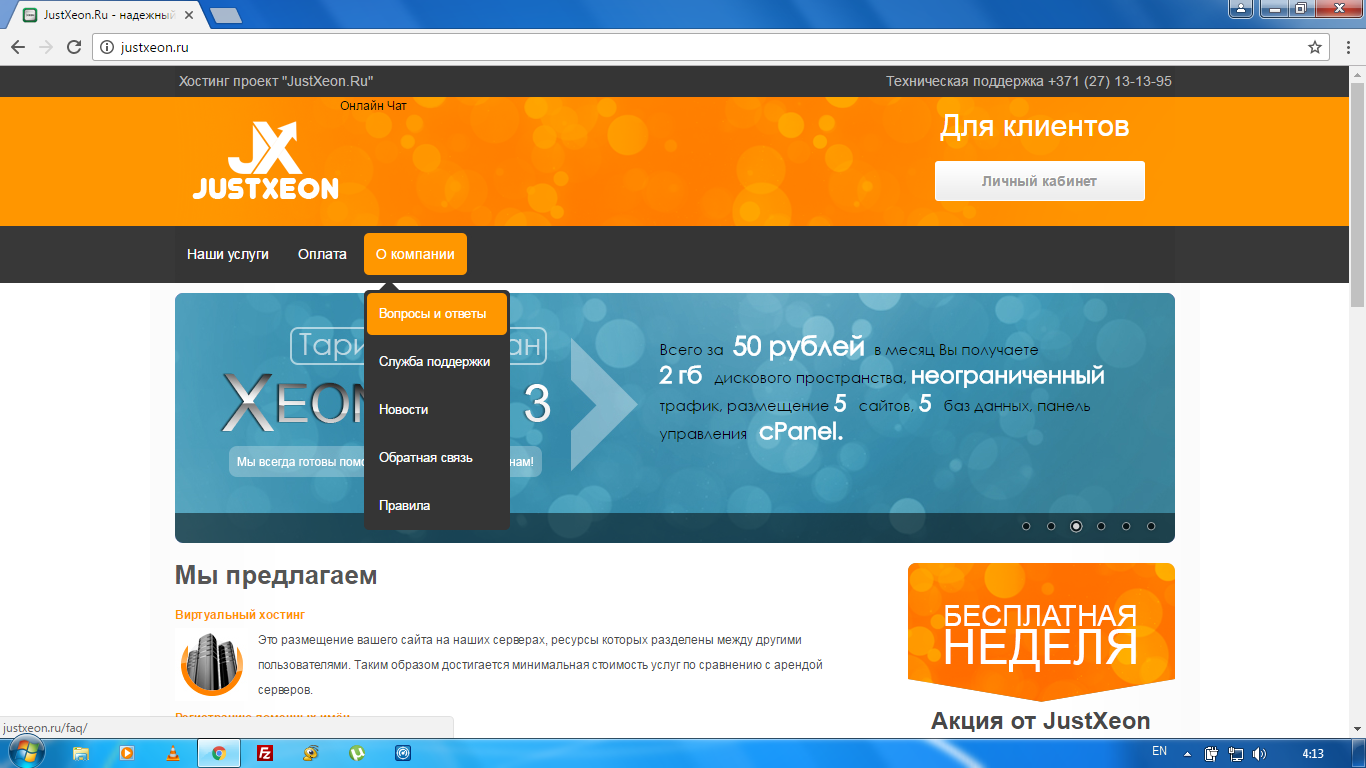Click the volume speaker tray icon

[x=1259, y=754]
